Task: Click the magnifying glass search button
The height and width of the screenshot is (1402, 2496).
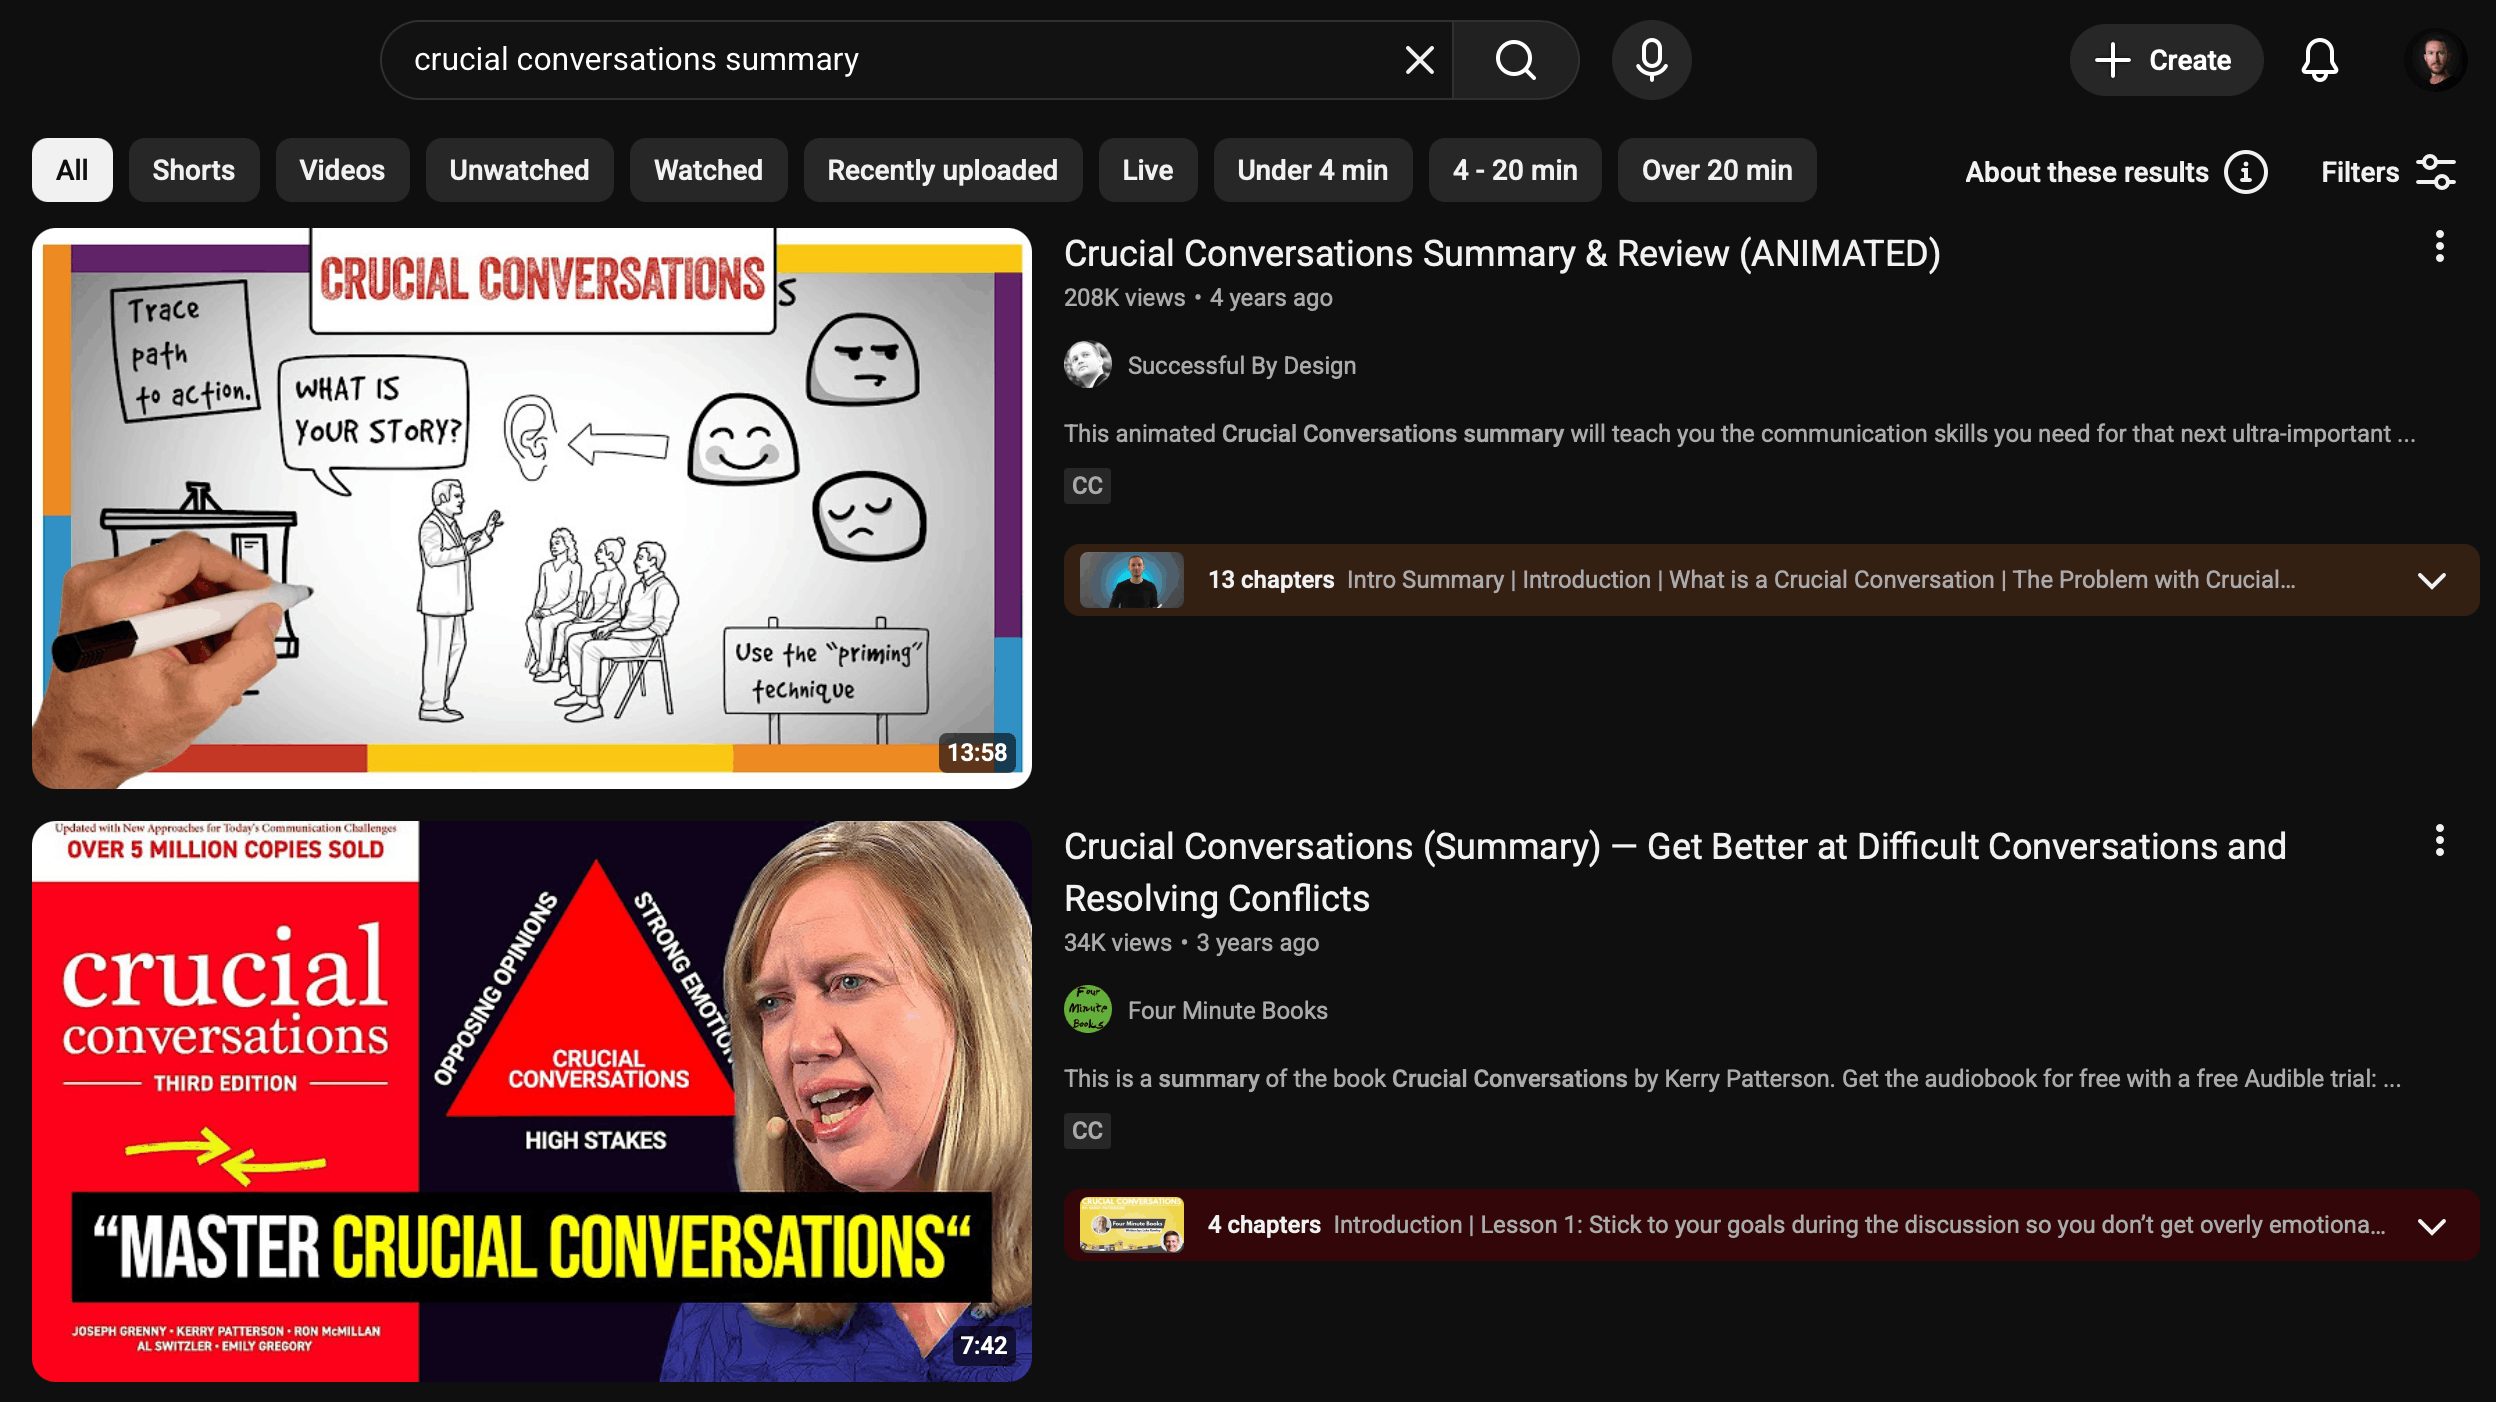Action: (x=1515, y=60)
